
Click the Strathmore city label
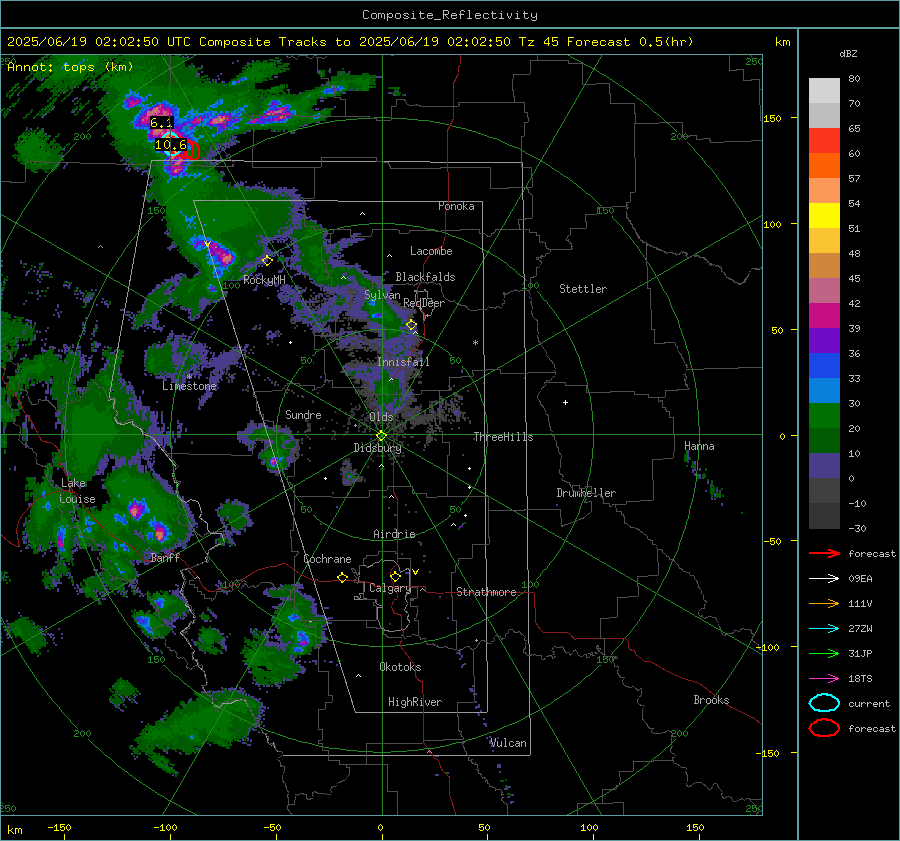pyautogui.click(x=486, y=592)
